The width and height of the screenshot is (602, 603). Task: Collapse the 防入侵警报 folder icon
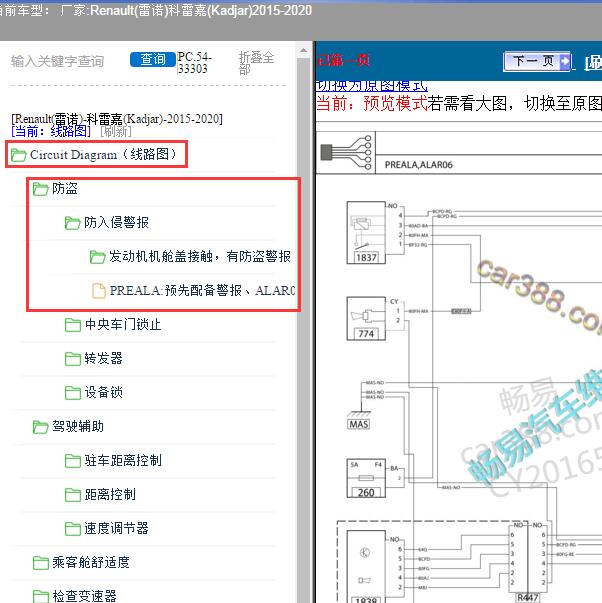tap(72, 223)
